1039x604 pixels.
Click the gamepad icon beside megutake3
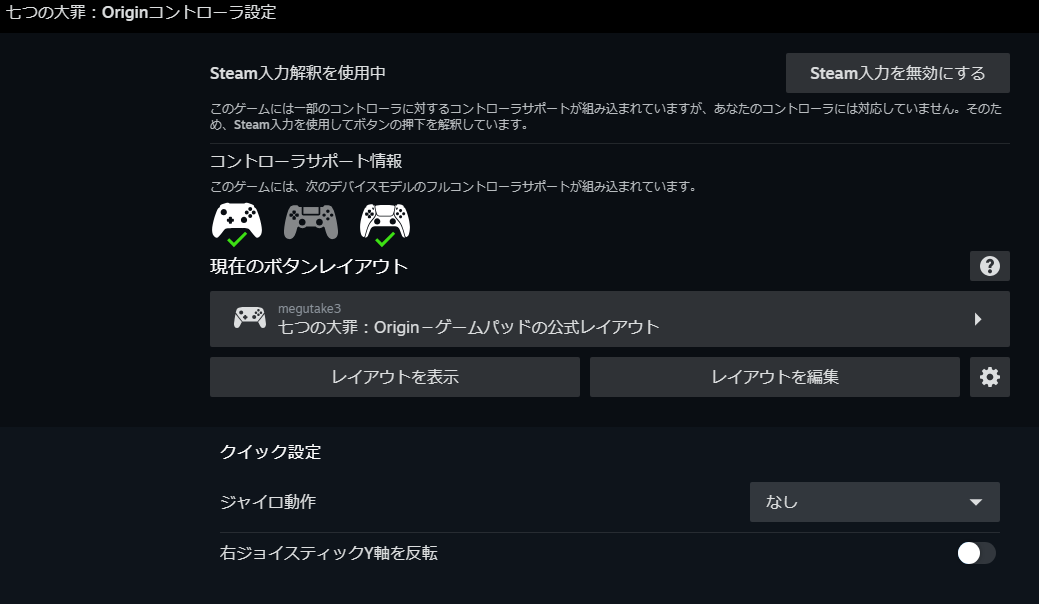250,319
